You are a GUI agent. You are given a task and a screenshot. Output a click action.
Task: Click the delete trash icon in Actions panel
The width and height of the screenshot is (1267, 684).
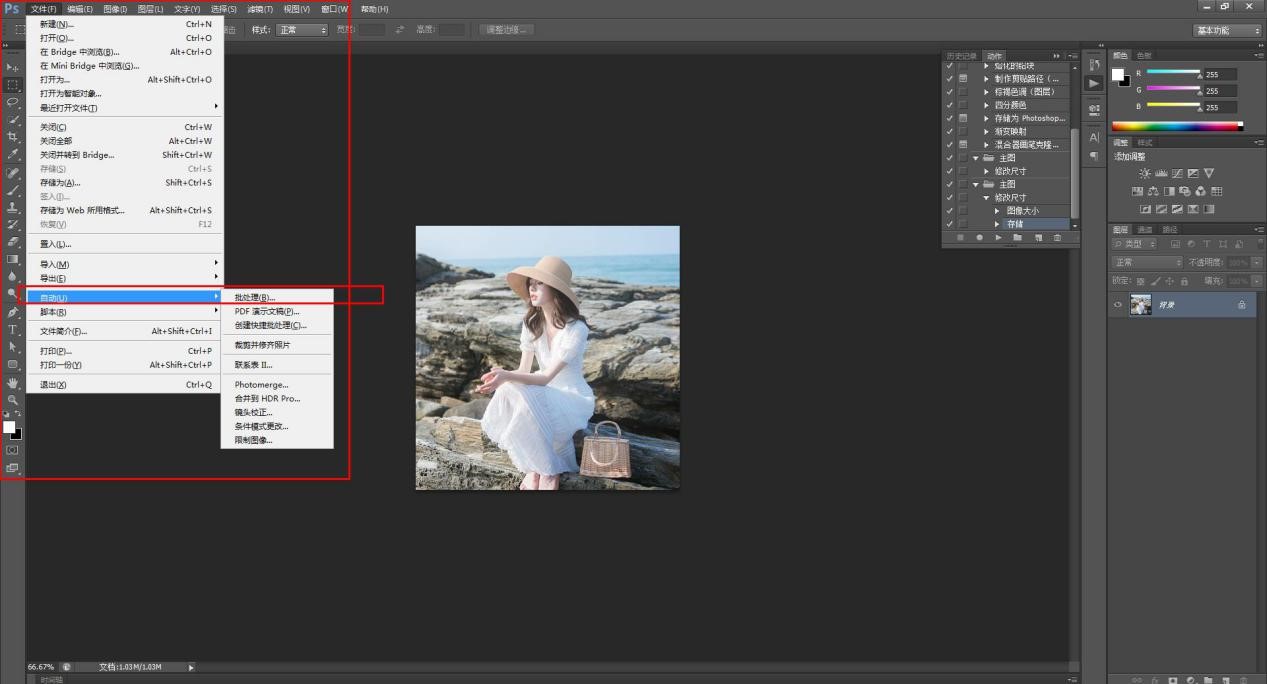[x=1057, y=238]
